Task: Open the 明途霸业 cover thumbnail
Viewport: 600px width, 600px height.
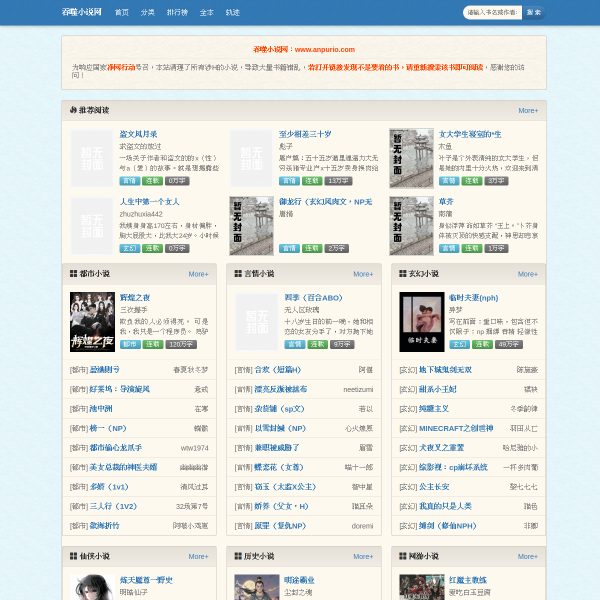Action: 257,587
